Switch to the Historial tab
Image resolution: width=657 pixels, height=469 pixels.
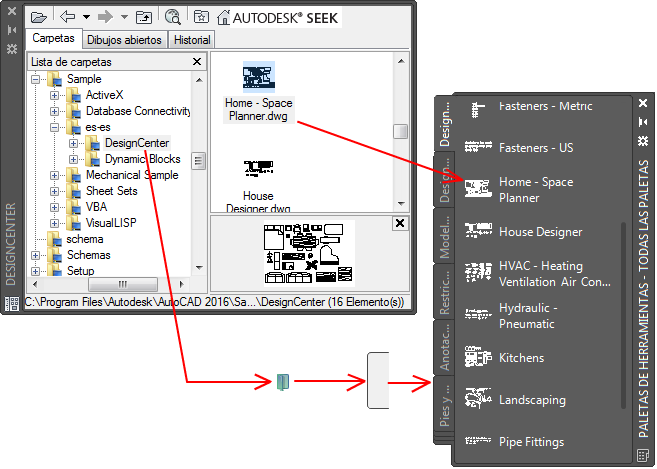192,40
